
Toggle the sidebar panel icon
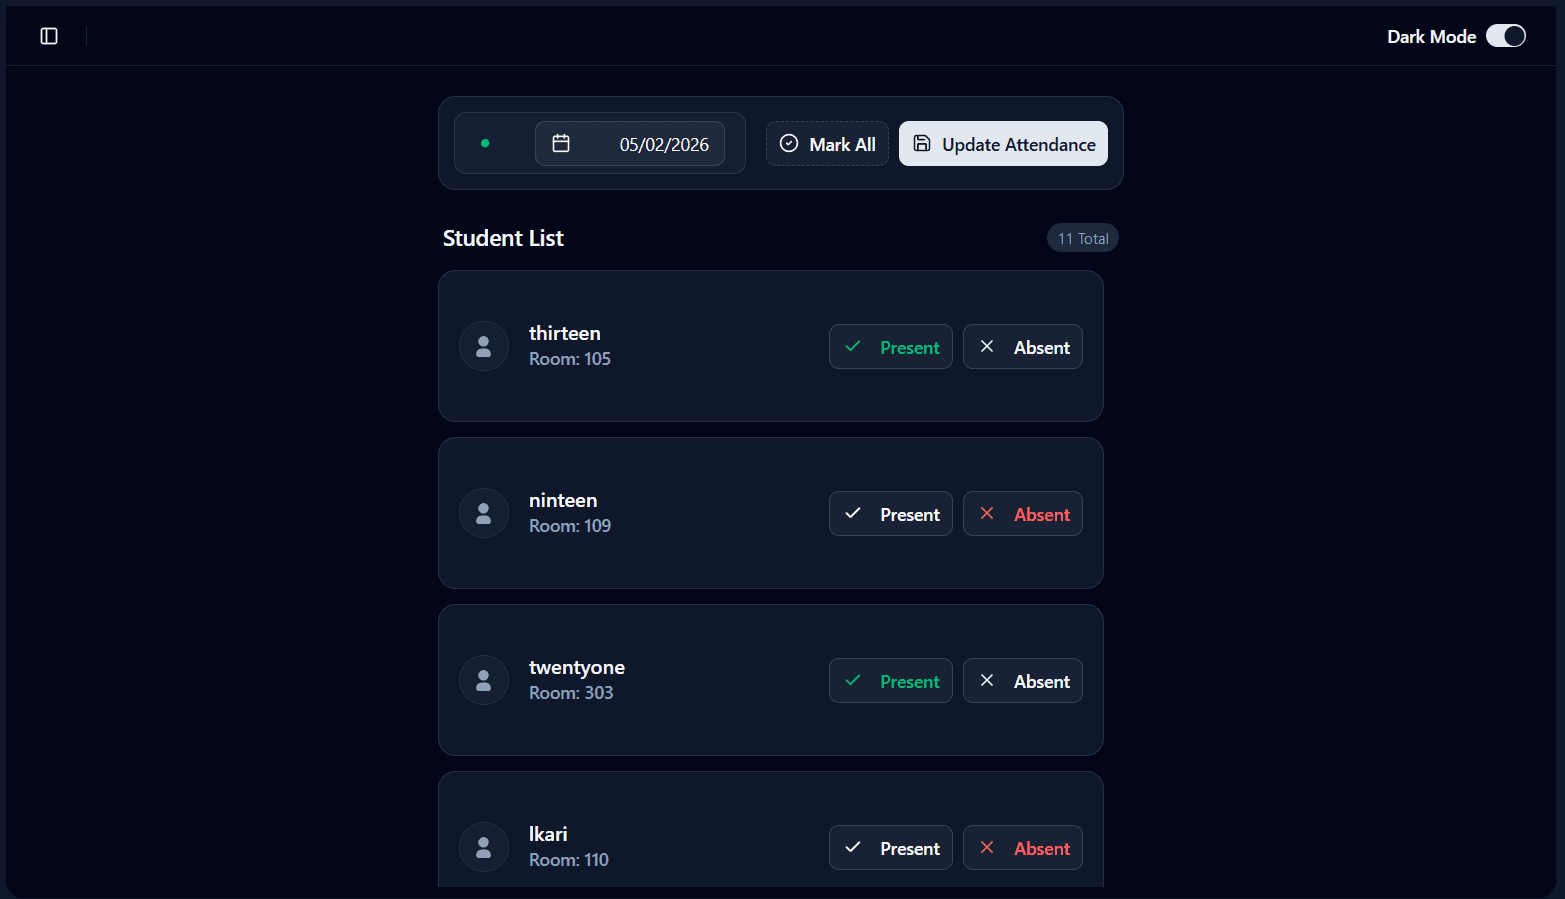click(49, 36)
